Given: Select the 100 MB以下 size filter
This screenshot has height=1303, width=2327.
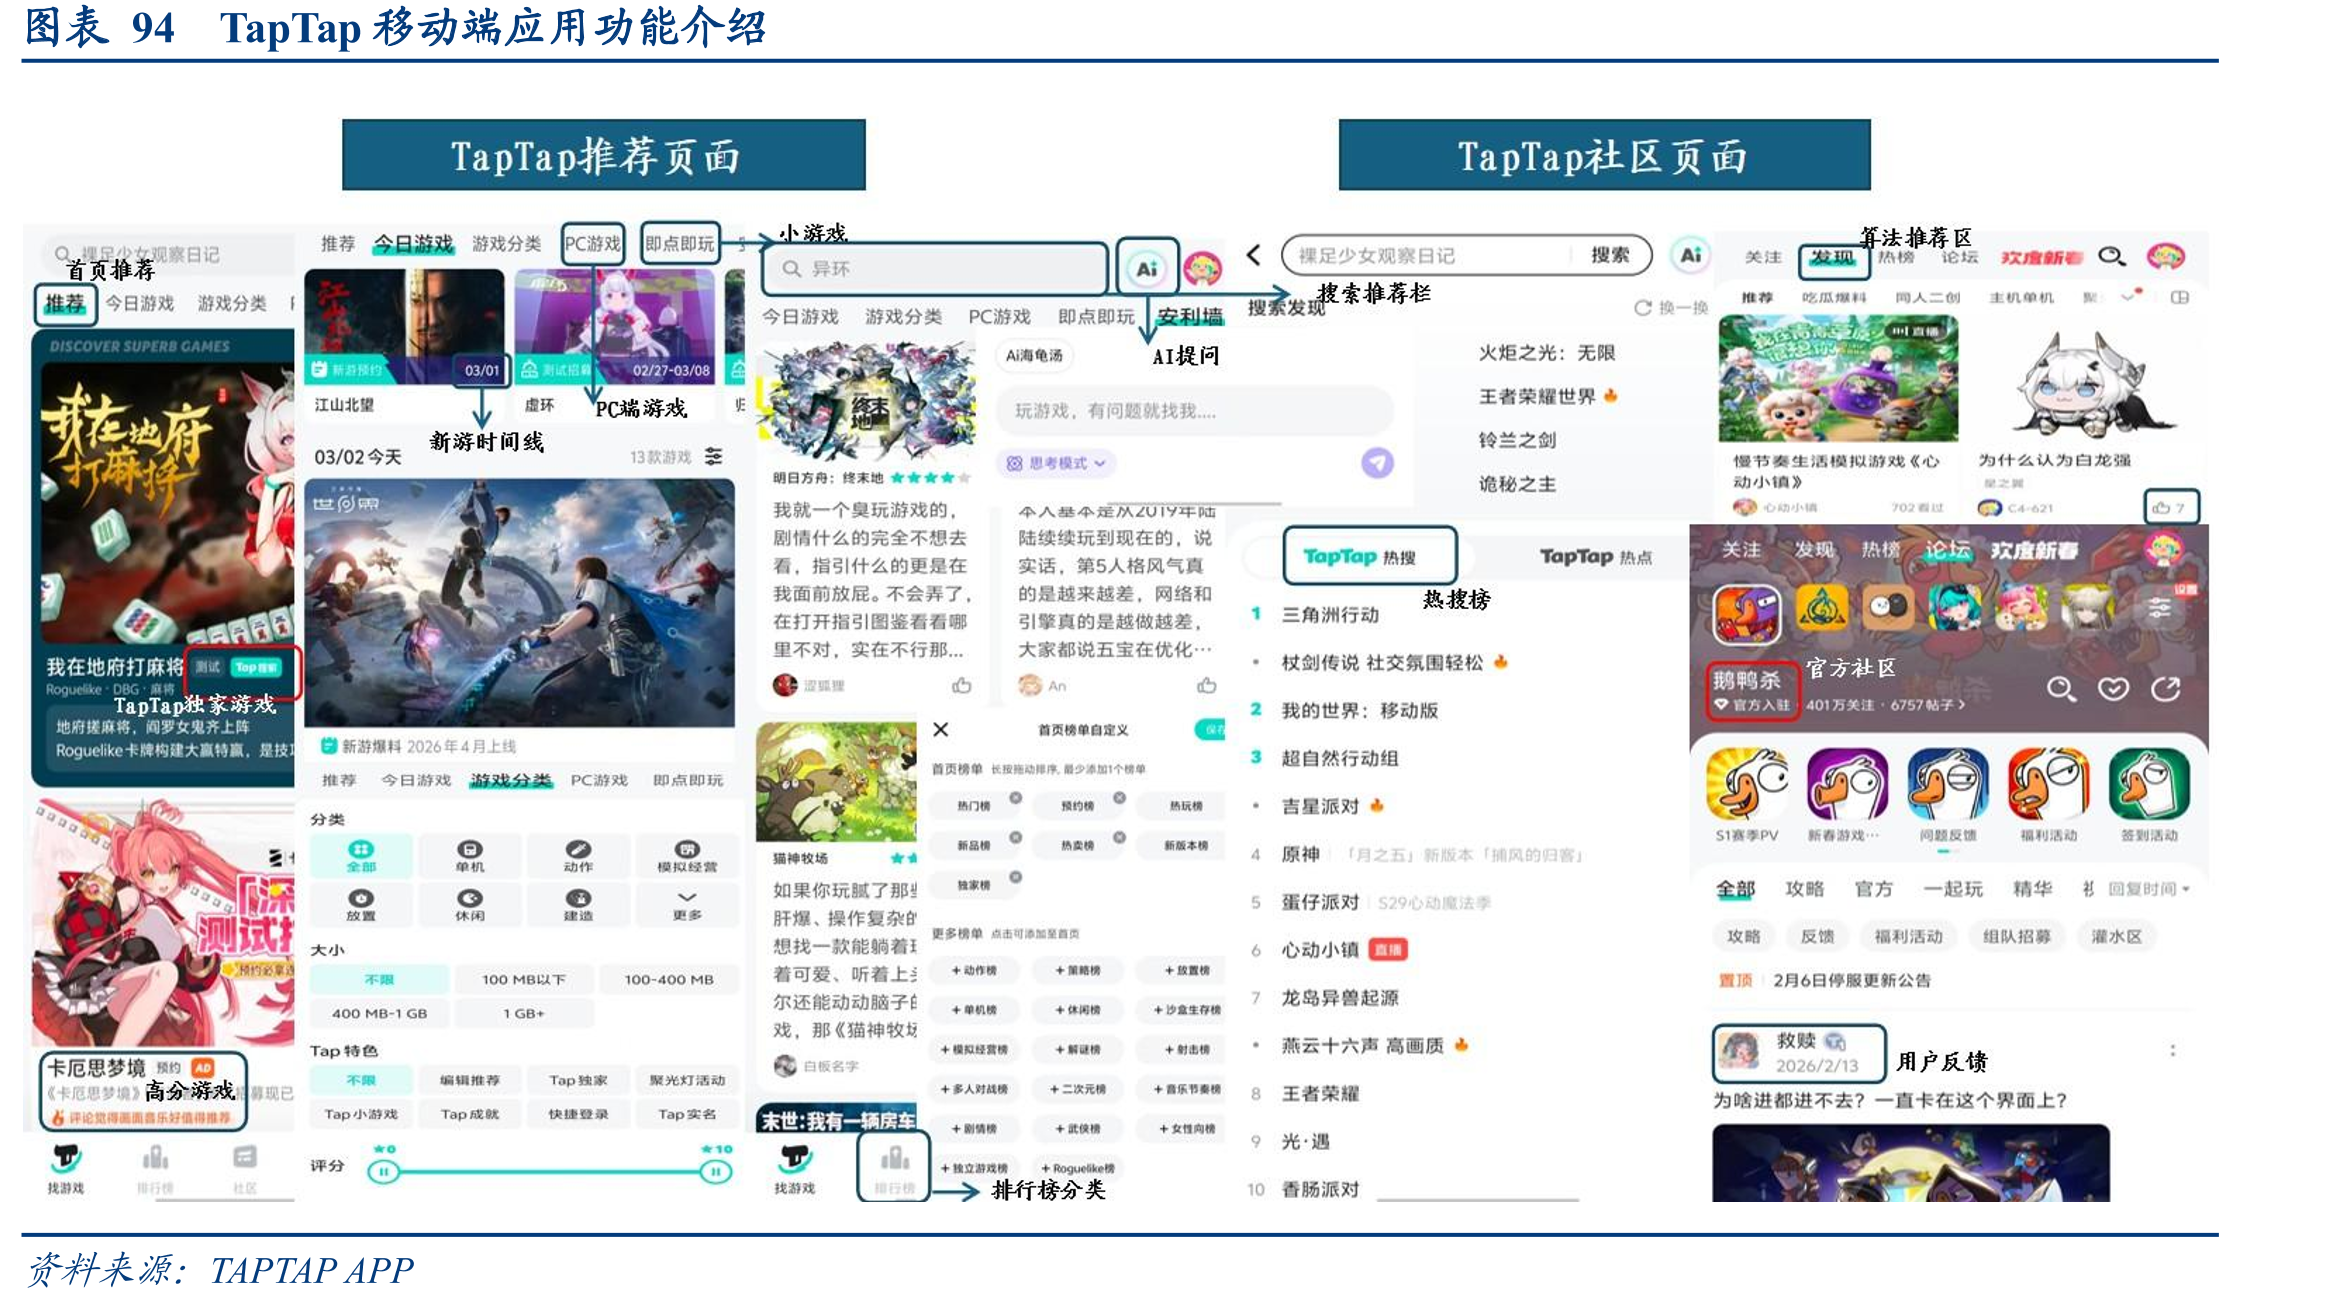Looking at the screenshot, I should (524, 980).
